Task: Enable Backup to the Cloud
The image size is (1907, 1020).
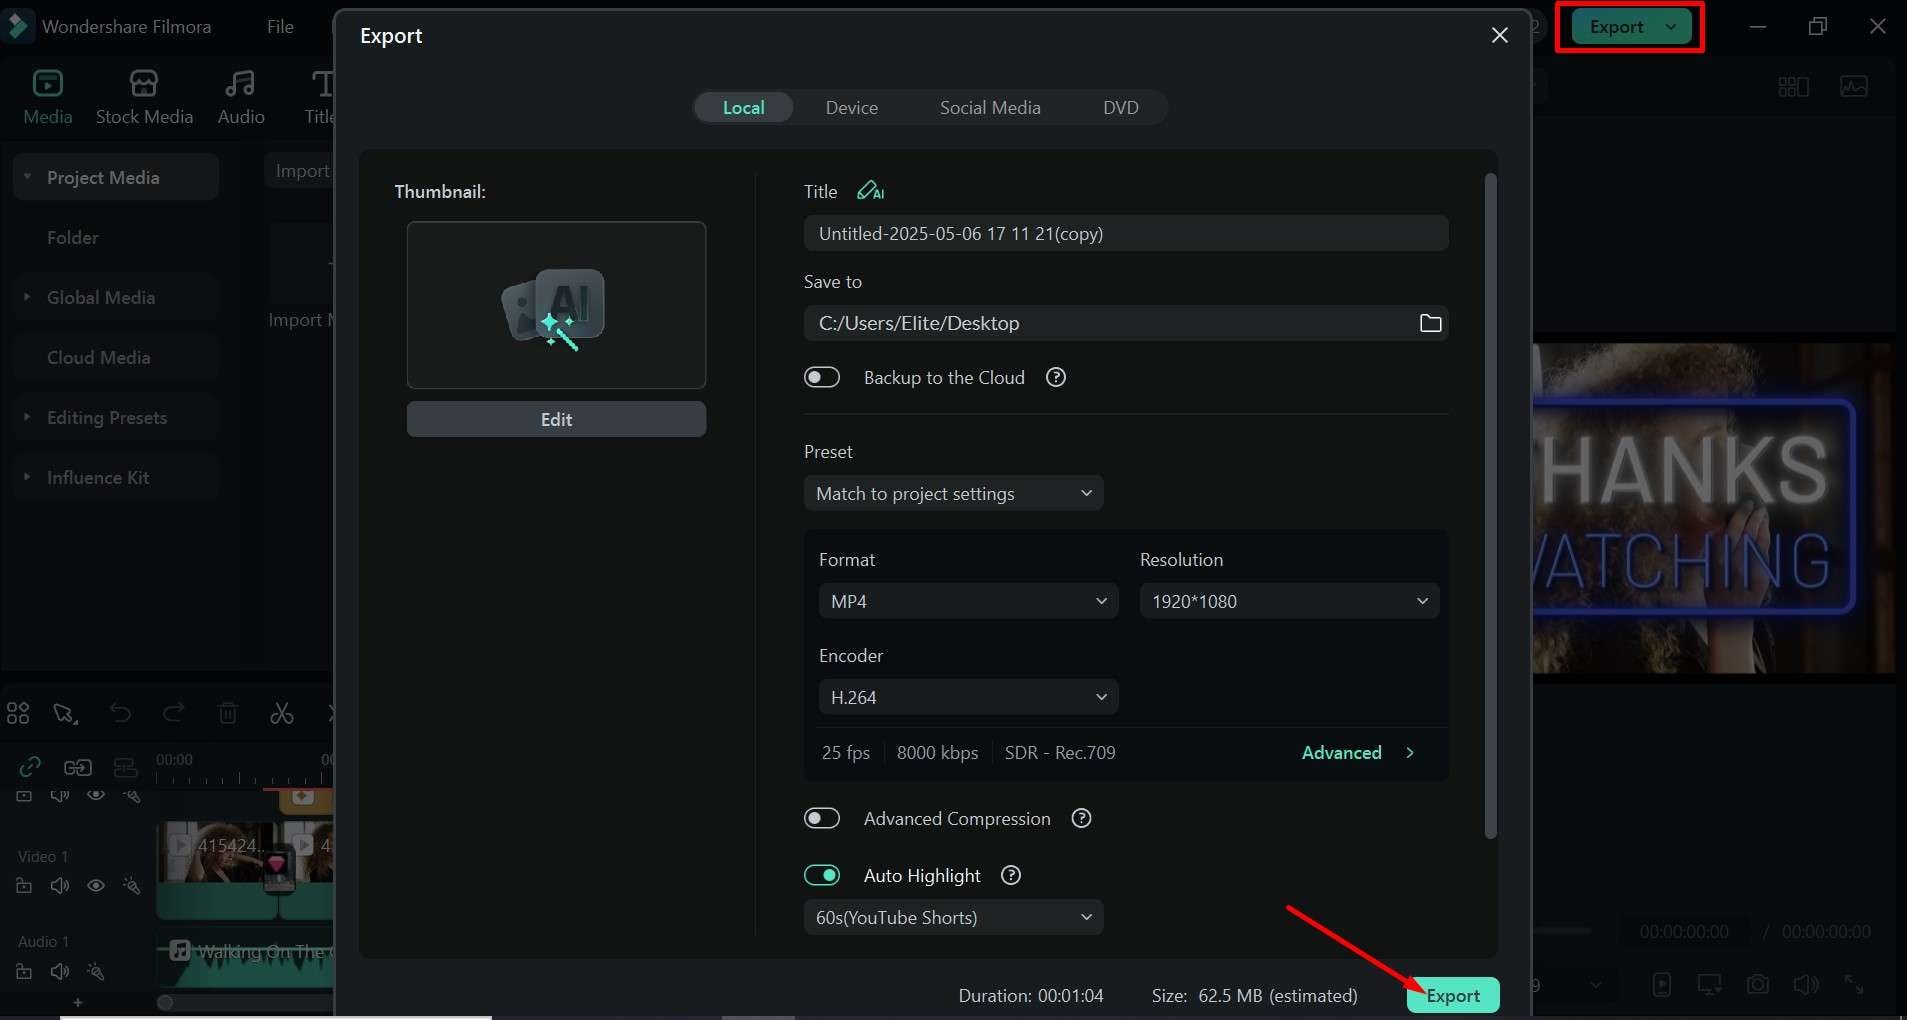Action: coord(822,377)
